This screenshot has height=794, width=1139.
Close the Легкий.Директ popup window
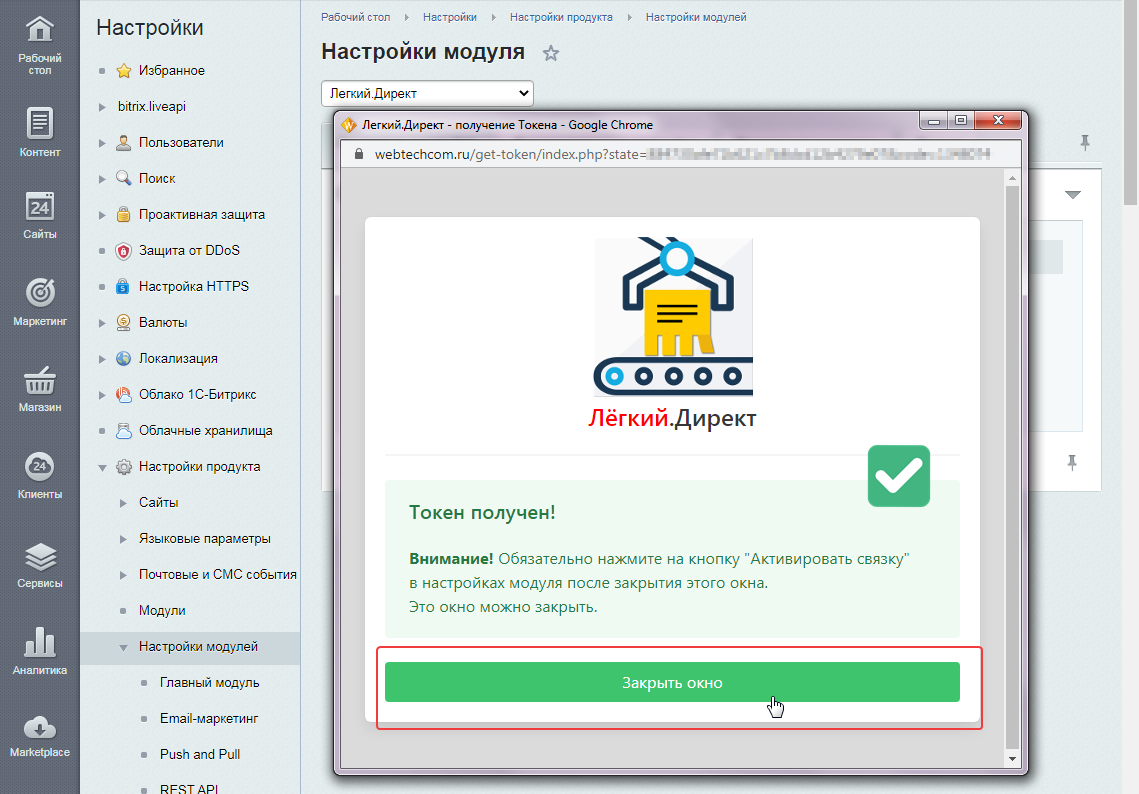click(999, 121)
